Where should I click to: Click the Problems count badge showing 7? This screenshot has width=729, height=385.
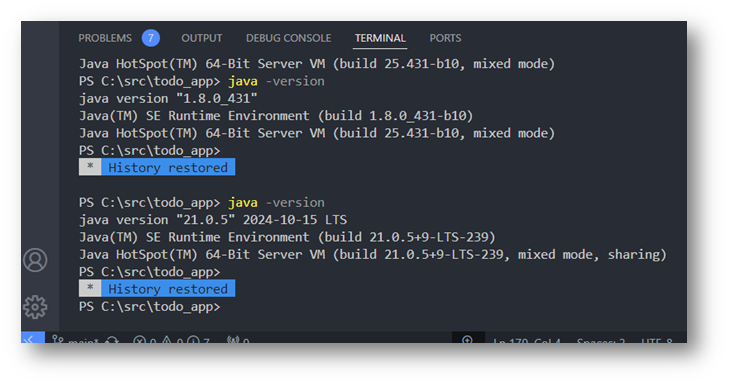(151, 38)
